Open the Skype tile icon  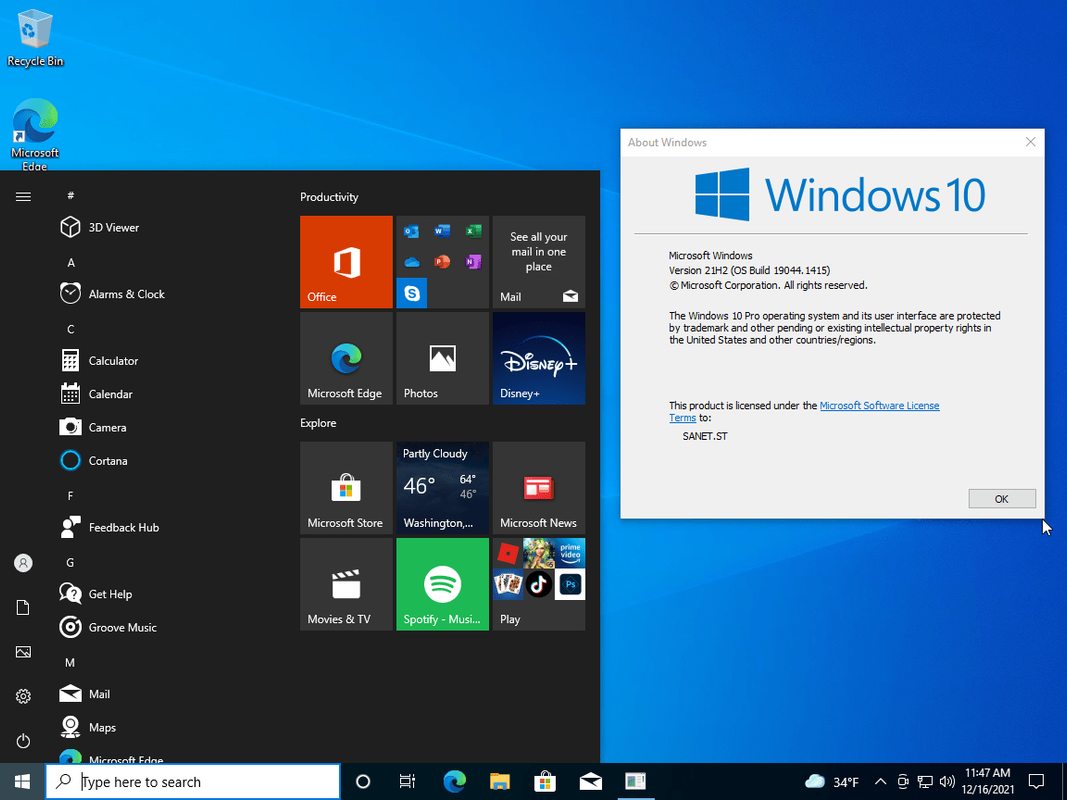(x=412, y=293)
